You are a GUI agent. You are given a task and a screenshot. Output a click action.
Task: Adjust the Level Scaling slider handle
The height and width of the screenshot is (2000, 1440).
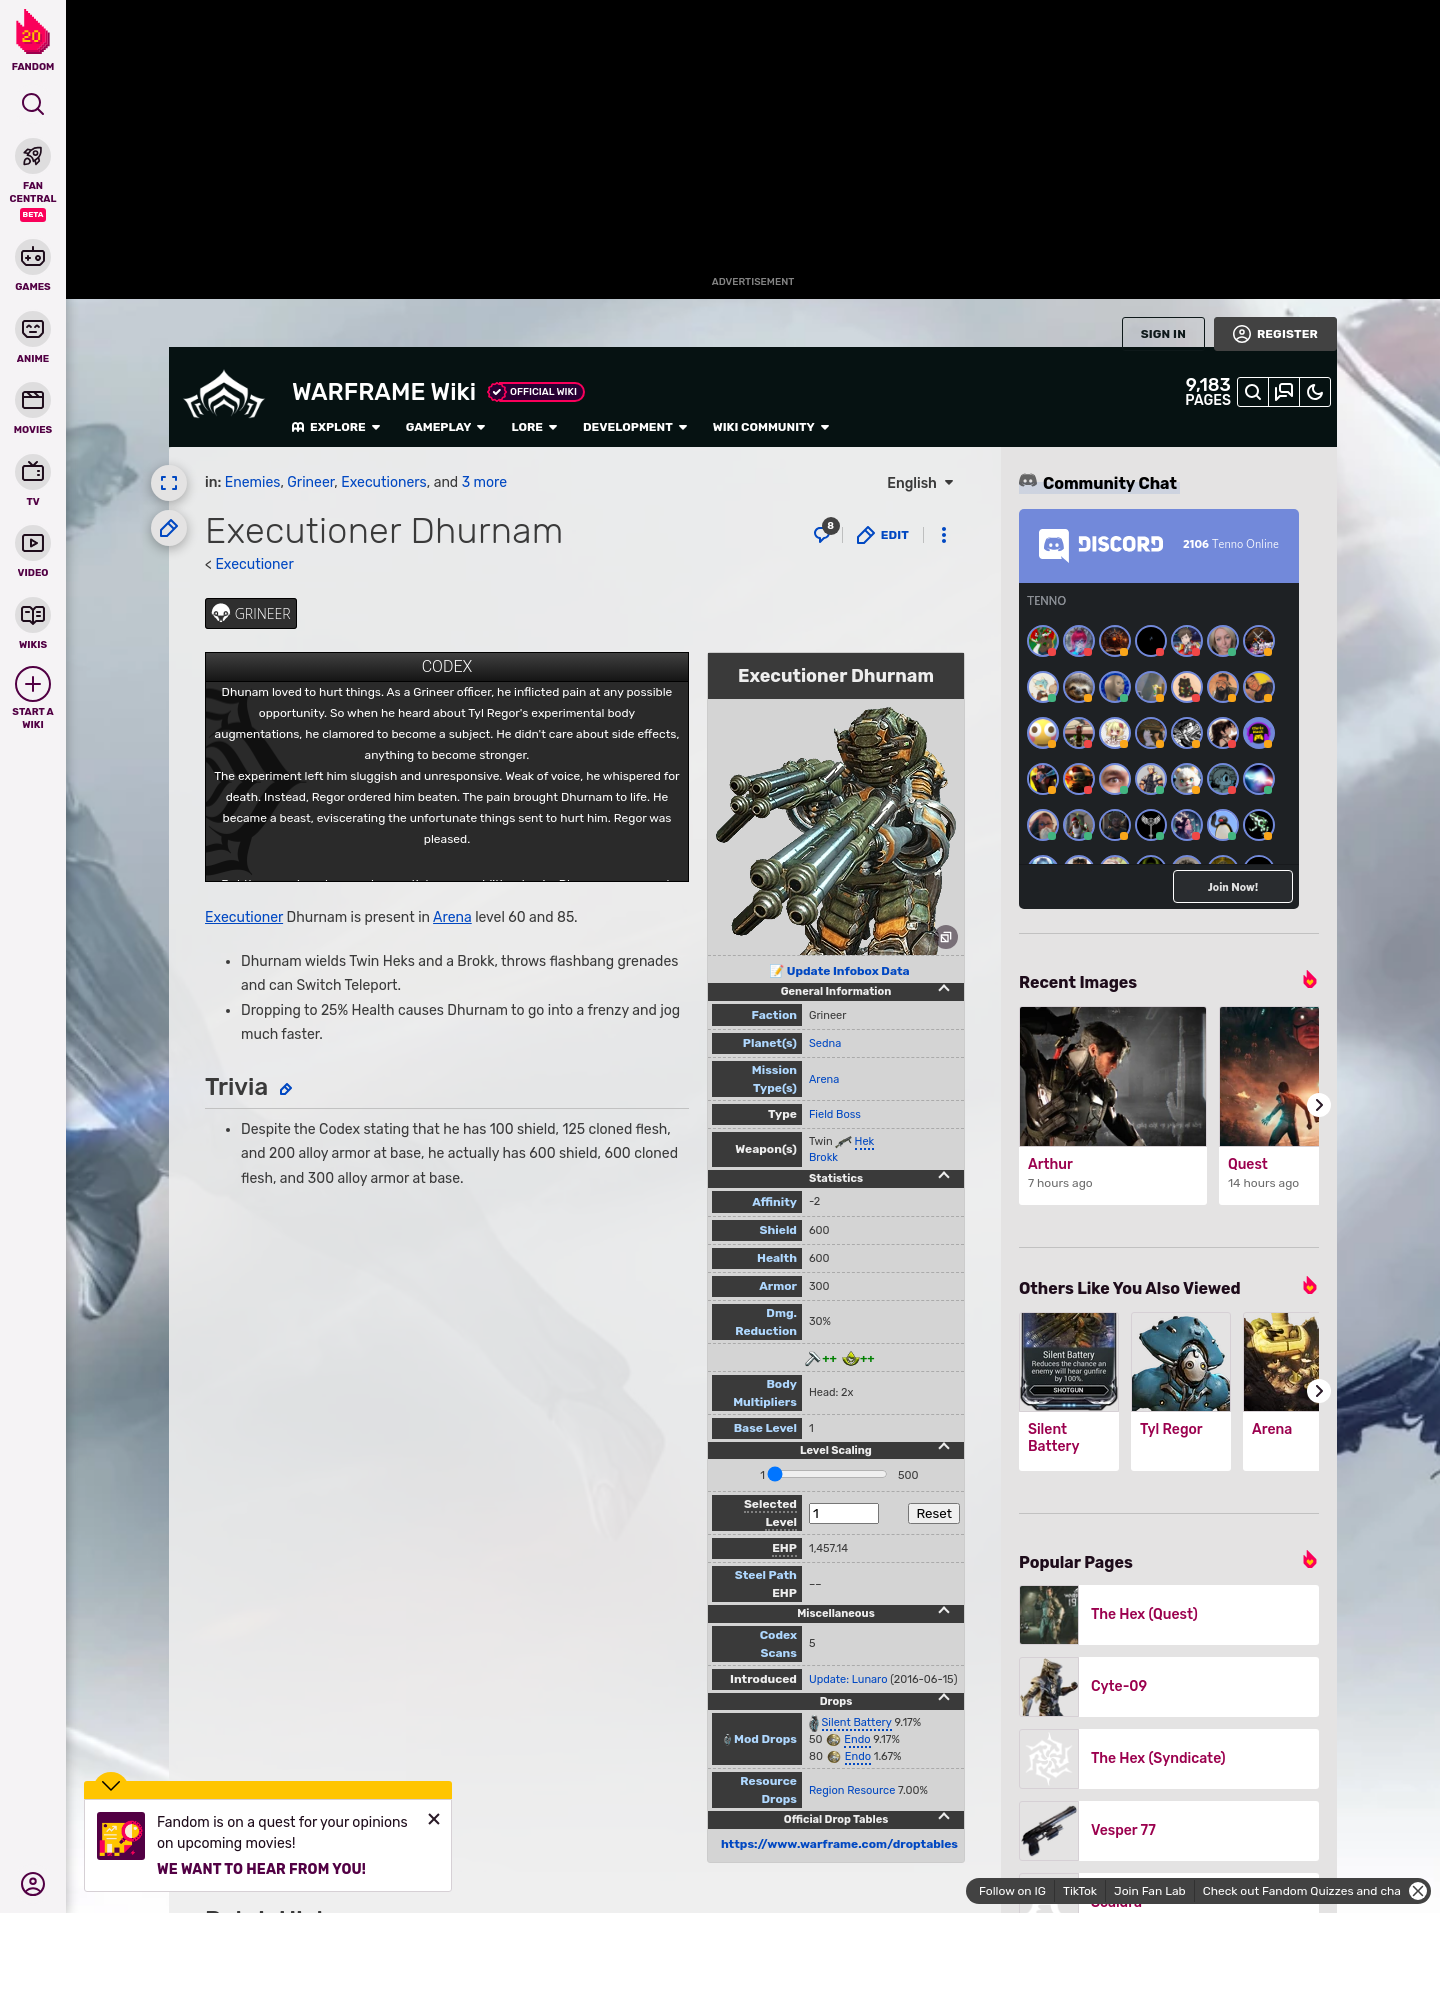[x=775, y=1474]
